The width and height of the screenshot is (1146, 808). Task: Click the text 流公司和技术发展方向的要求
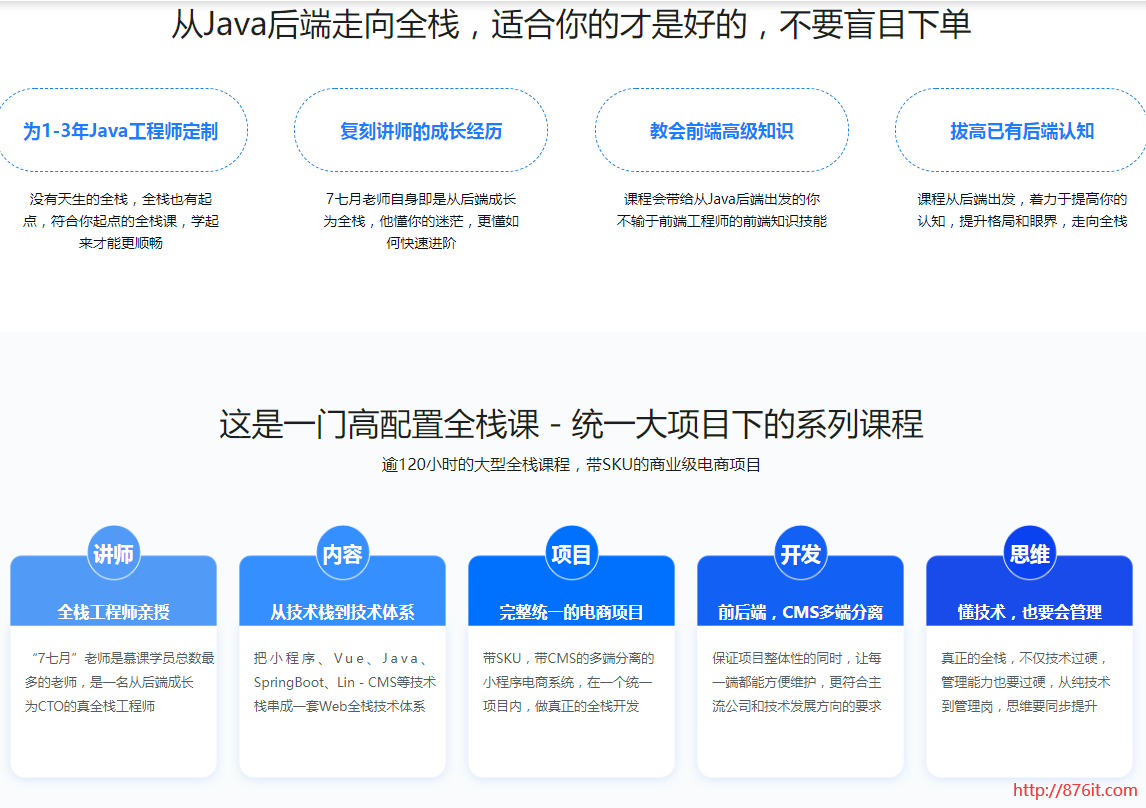click(797, 706)
